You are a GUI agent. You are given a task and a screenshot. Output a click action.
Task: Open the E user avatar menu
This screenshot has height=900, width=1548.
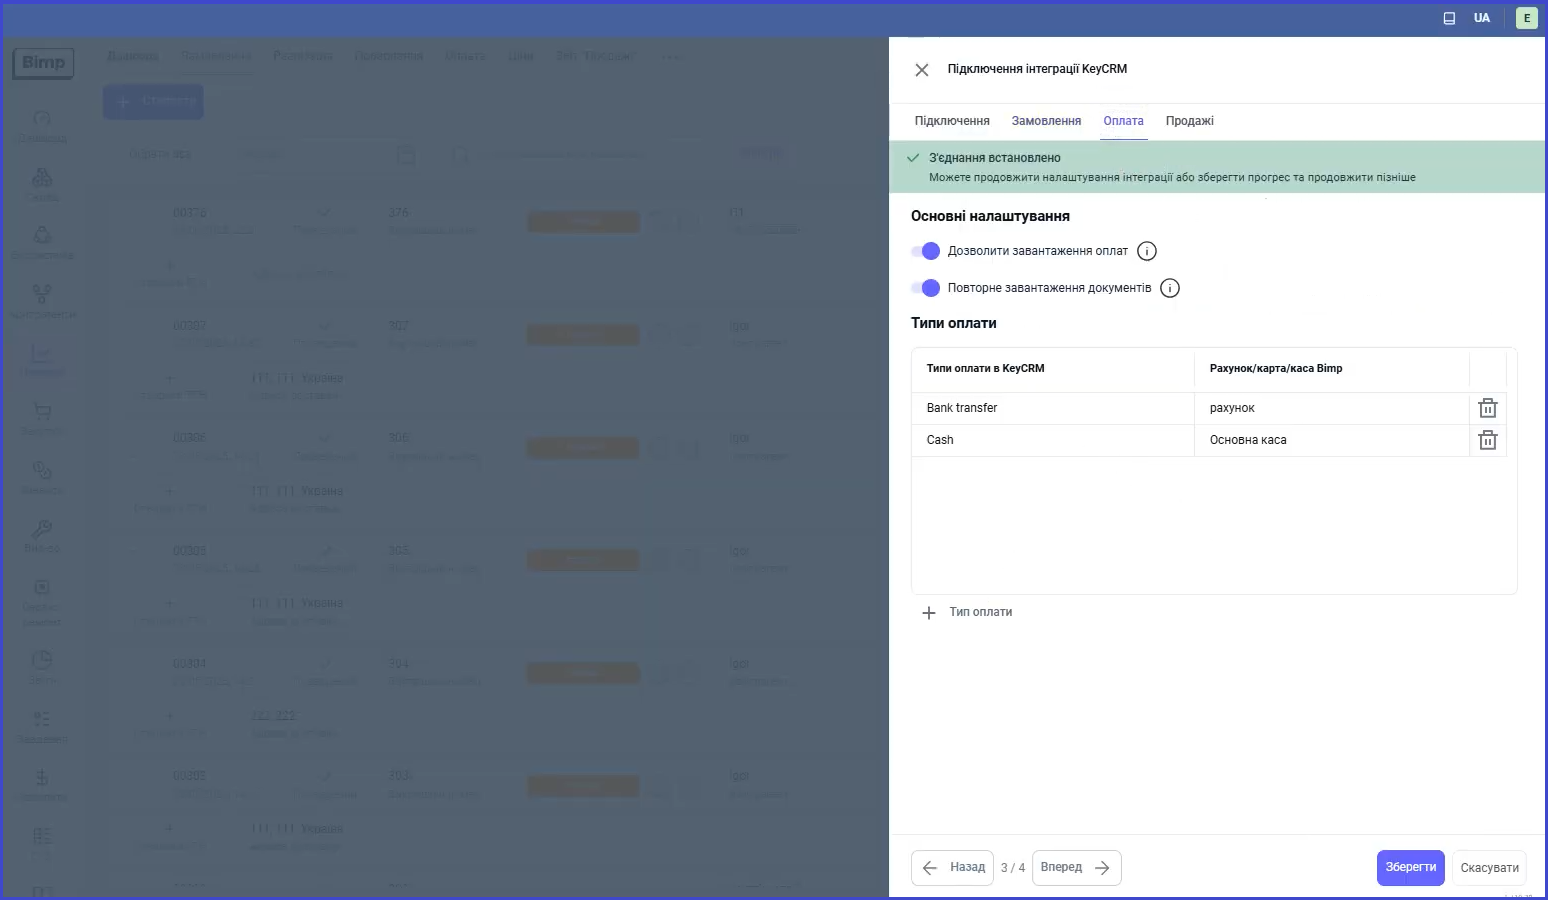click(x=1526, y=18)
